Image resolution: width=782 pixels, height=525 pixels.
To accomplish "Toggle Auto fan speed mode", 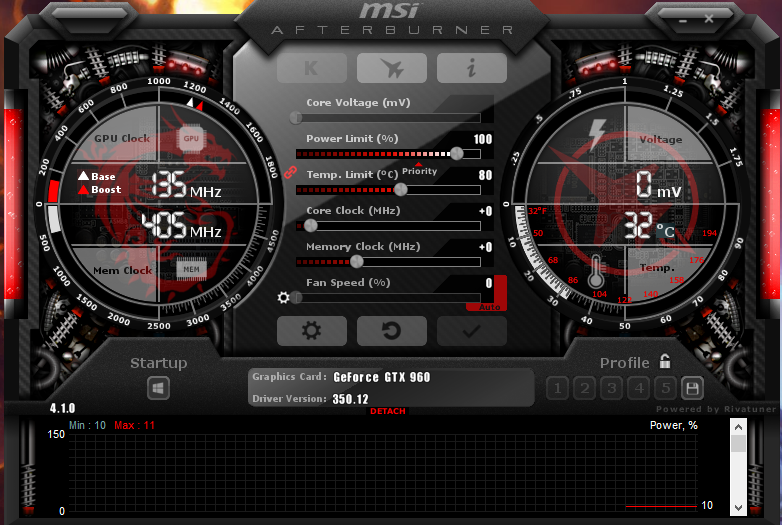I will tap(489, 307).
